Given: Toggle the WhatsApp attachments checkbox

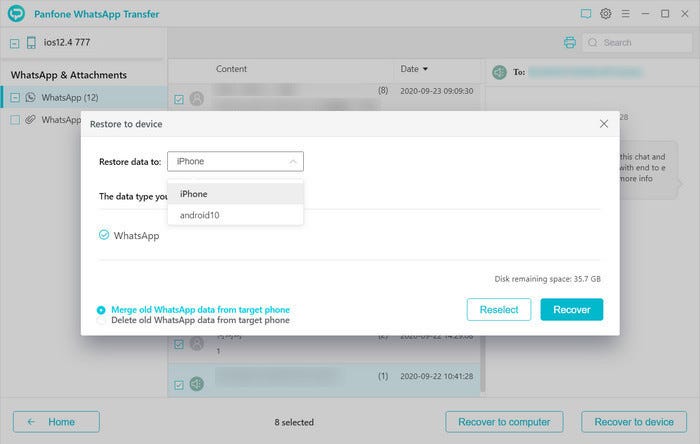Looking at the screenshot, I should click(x=15, y=120).
